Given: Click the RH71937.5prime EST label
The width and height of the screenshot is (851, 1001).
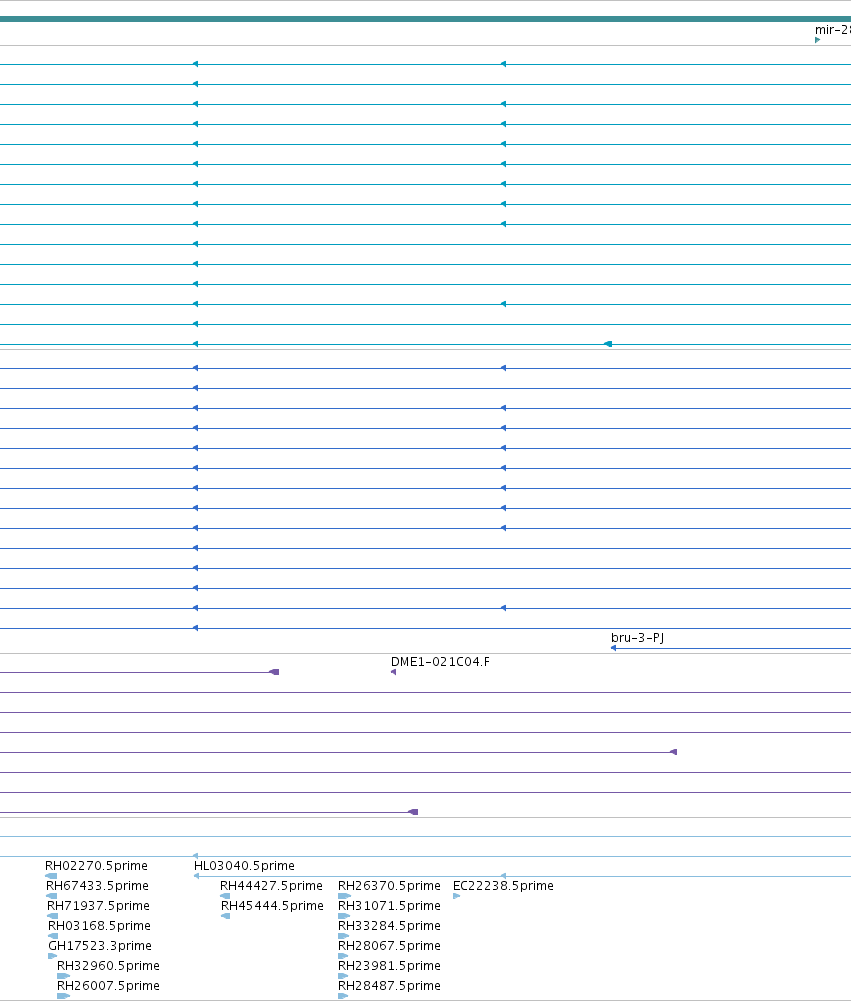Looking at the screenshot, I should 98,906.
